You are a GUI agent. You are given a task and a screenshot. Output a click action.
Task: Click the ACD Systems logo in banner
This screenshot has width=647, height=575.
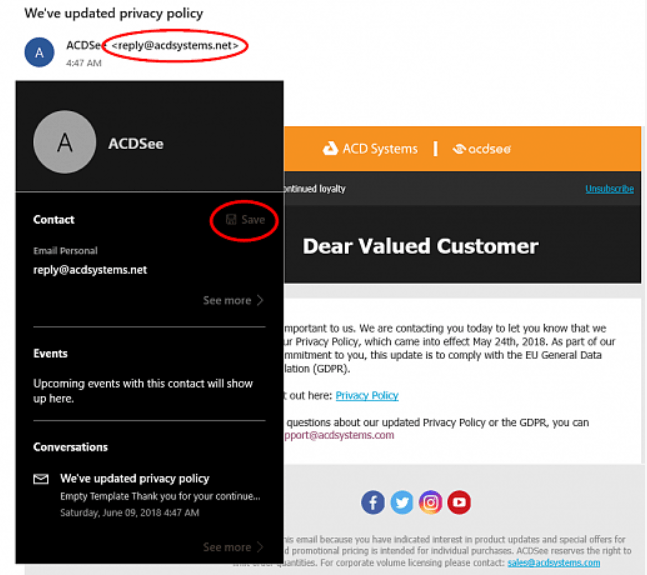[370, 148]
